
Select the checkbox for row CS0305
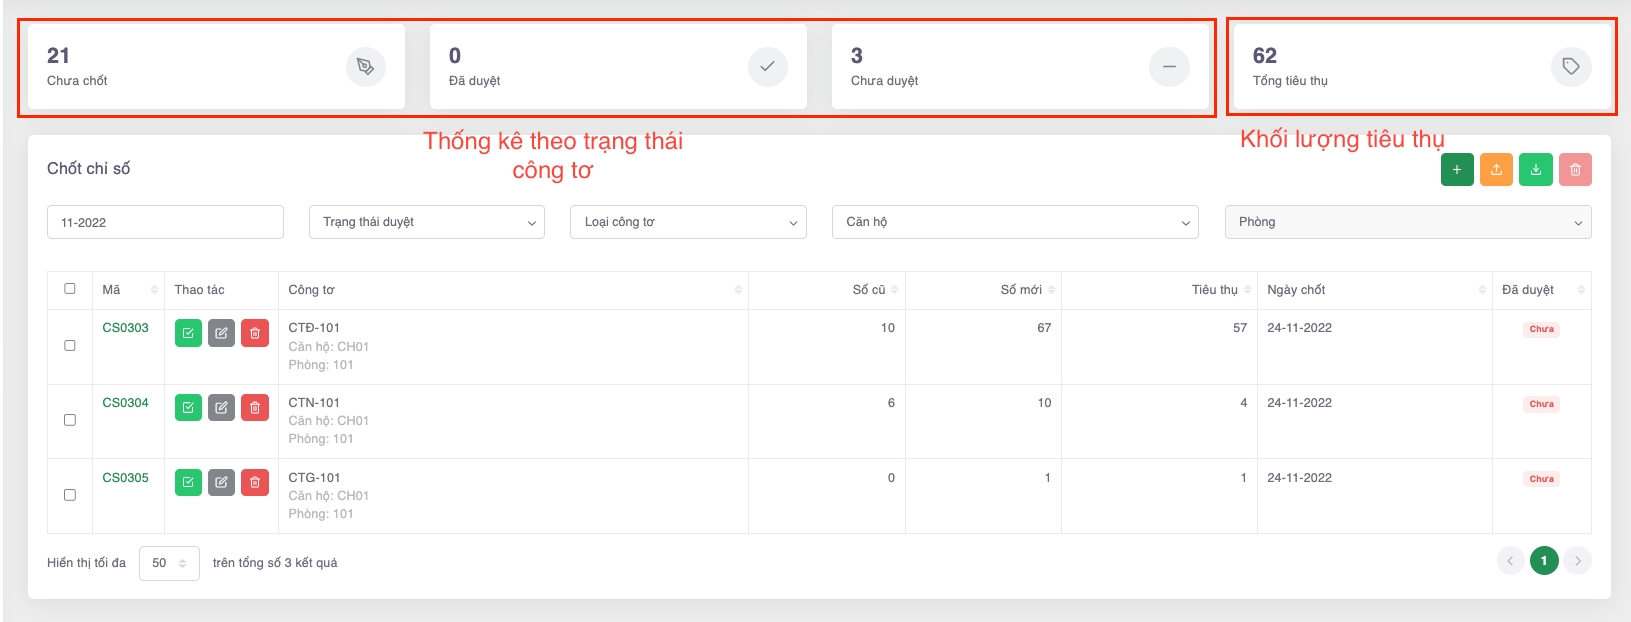tap(70, 495)
